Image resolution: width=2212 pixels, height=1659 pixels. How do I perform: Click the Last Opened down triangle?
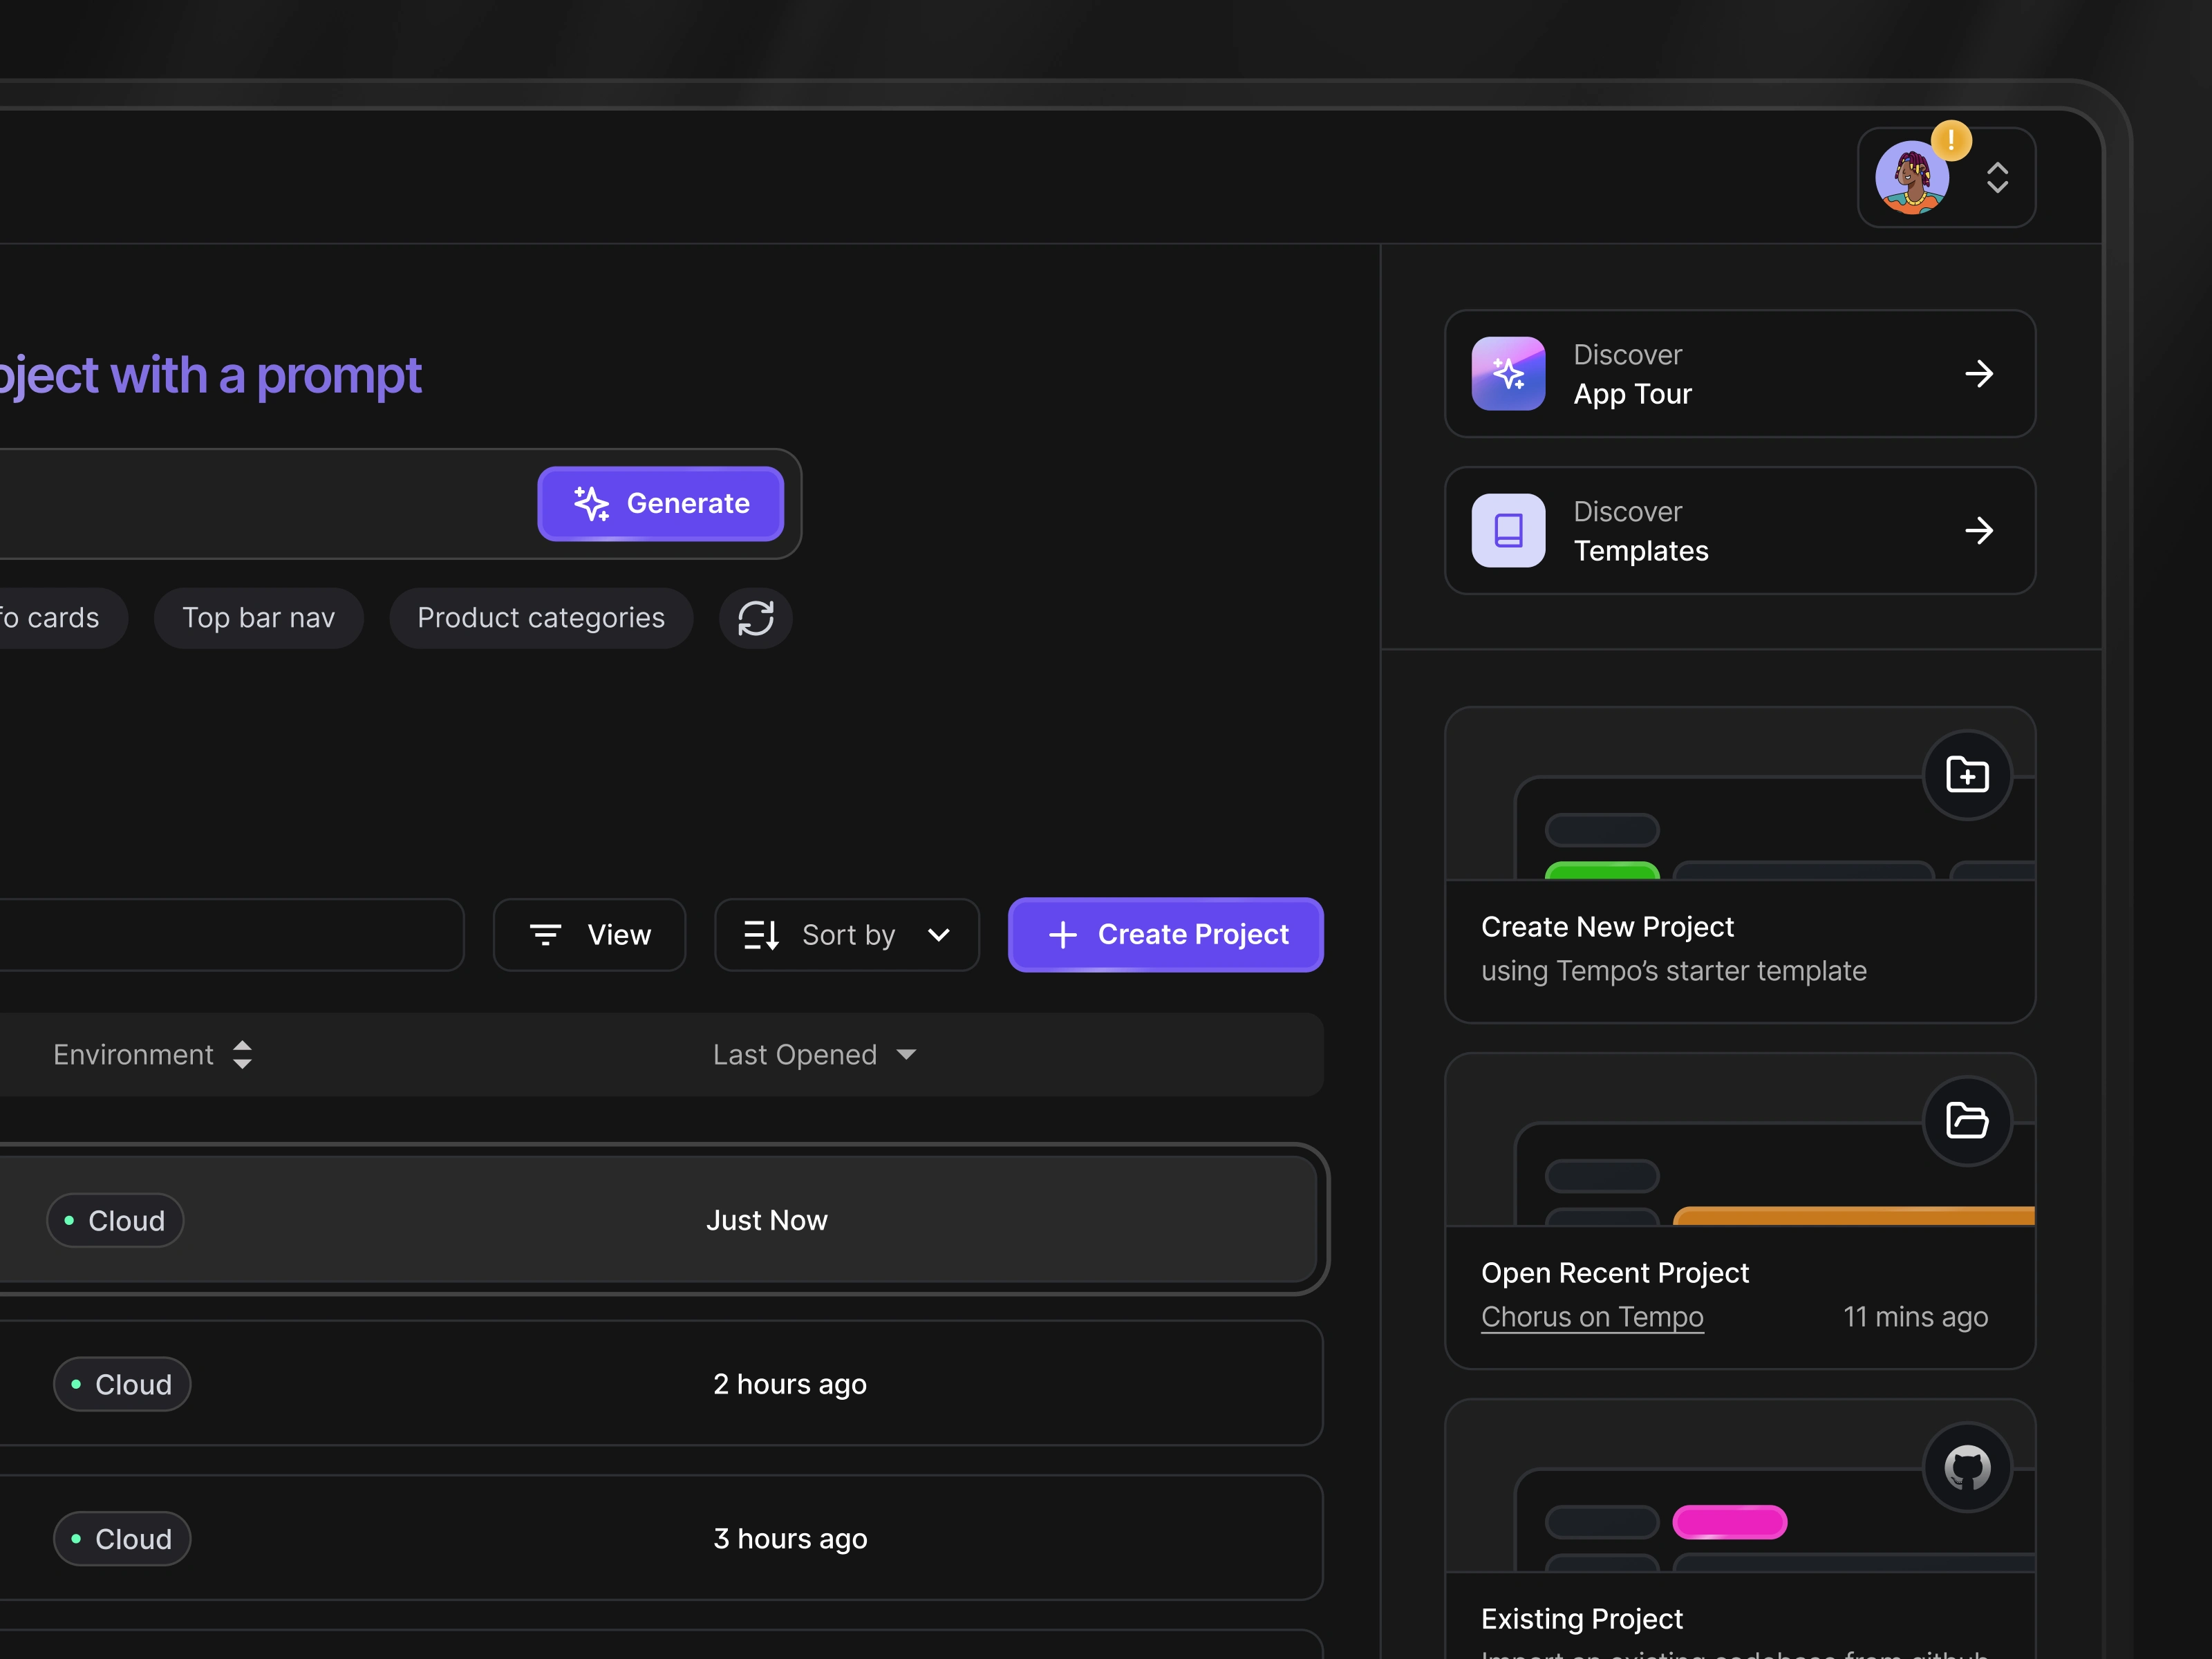[906, 1055]
